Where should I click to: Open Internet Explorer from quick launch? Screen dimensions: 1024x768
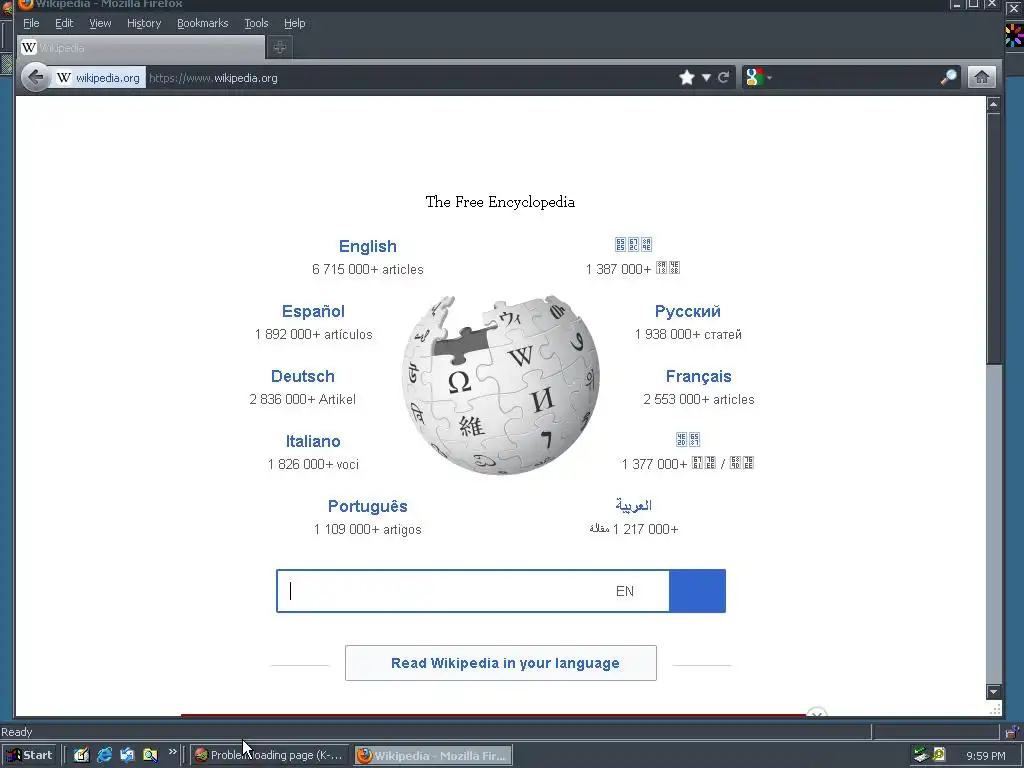click(104, 755)
